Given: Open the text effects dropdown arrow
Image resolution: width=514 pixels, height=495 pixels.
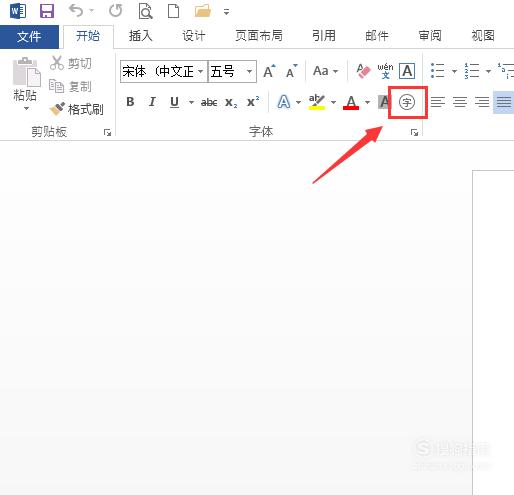Looking at the screenshot, I should click(x=298, y=102).
